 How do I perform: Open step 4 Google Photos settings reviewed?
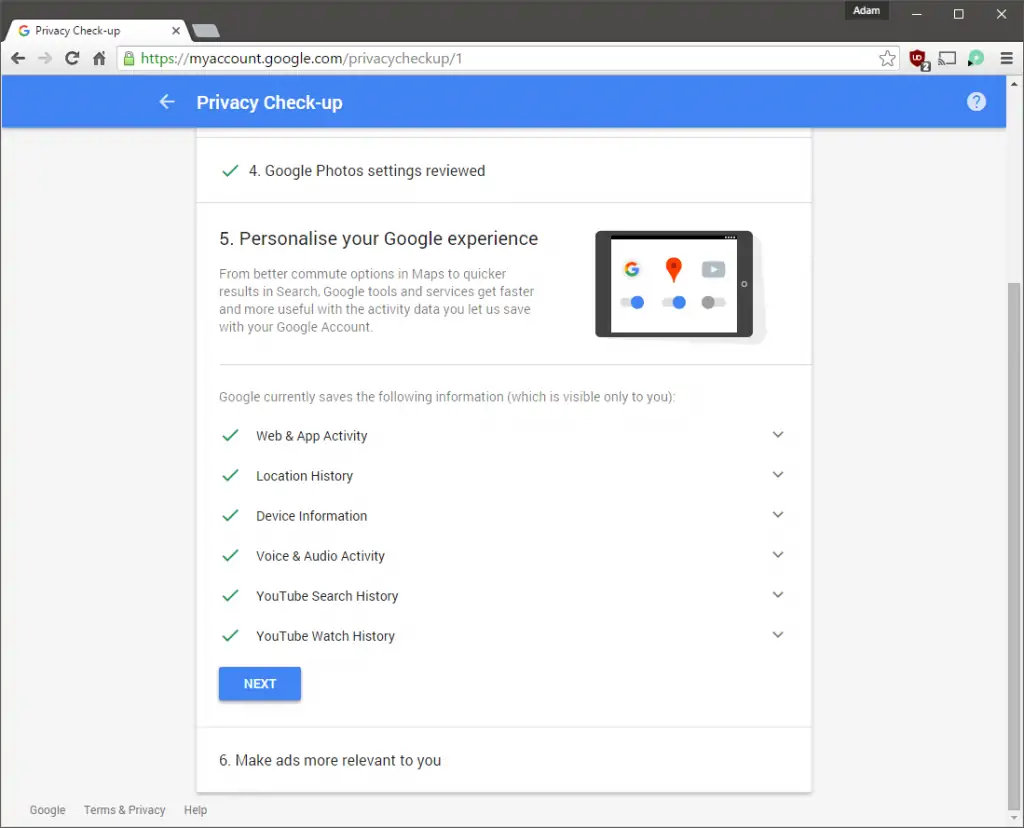[x=504, y=170]
